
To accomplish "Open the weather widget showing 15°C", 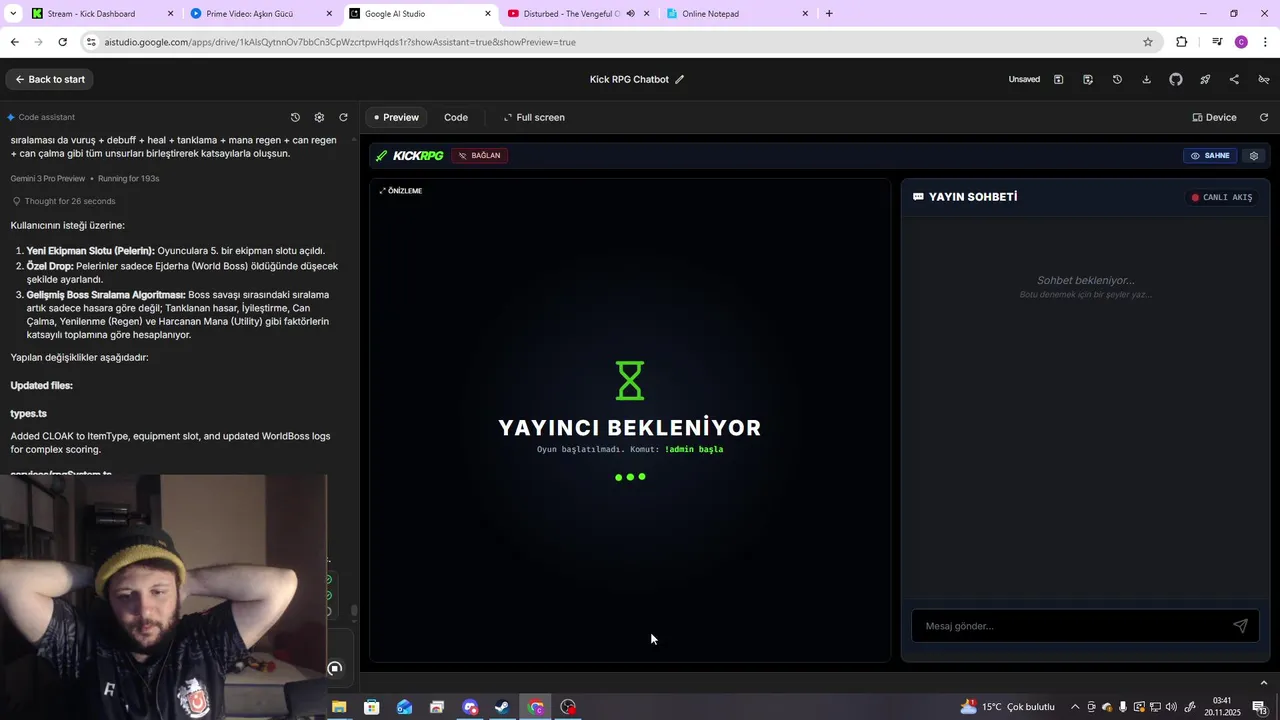I will pos(1007,707).
